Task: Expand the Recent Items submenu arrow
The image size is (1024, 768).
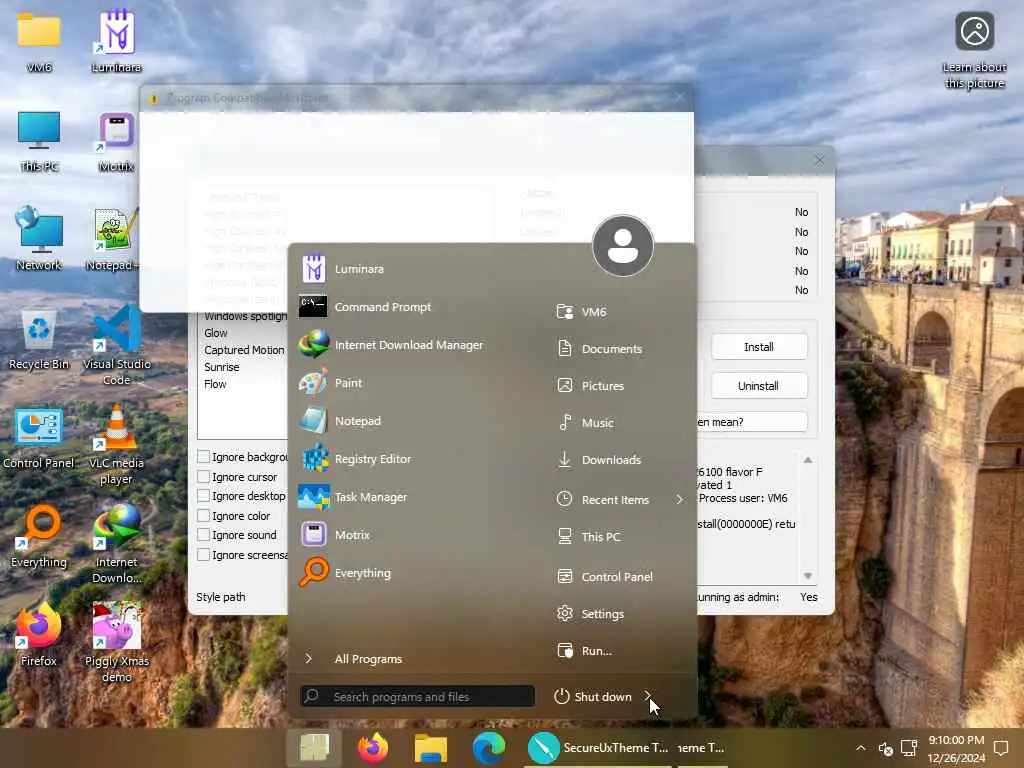Action: pyautogui.click(x=680, y=500)
